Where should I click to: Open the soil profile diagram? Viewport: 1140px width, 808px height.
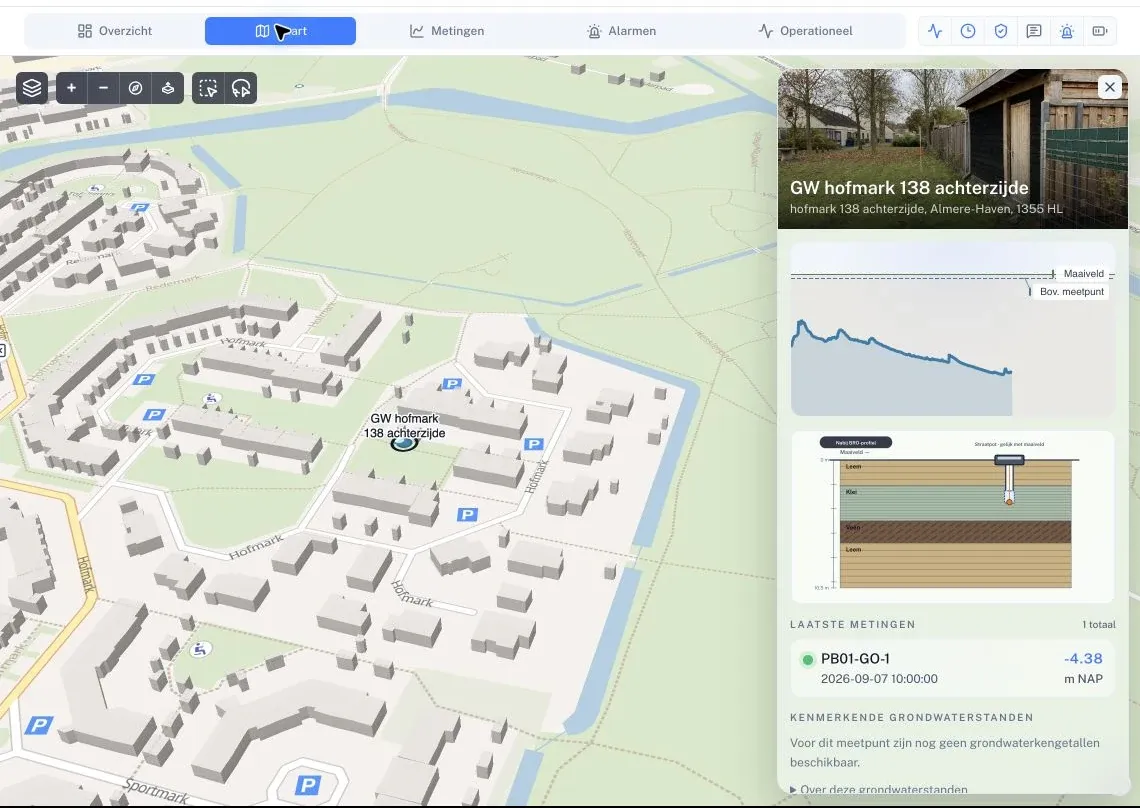pos(952,517)
